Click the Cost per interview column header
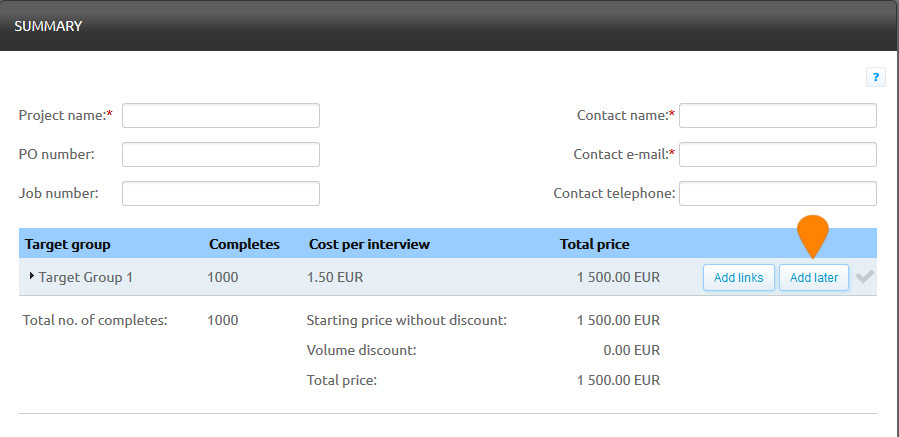 [x=368, y=244]
